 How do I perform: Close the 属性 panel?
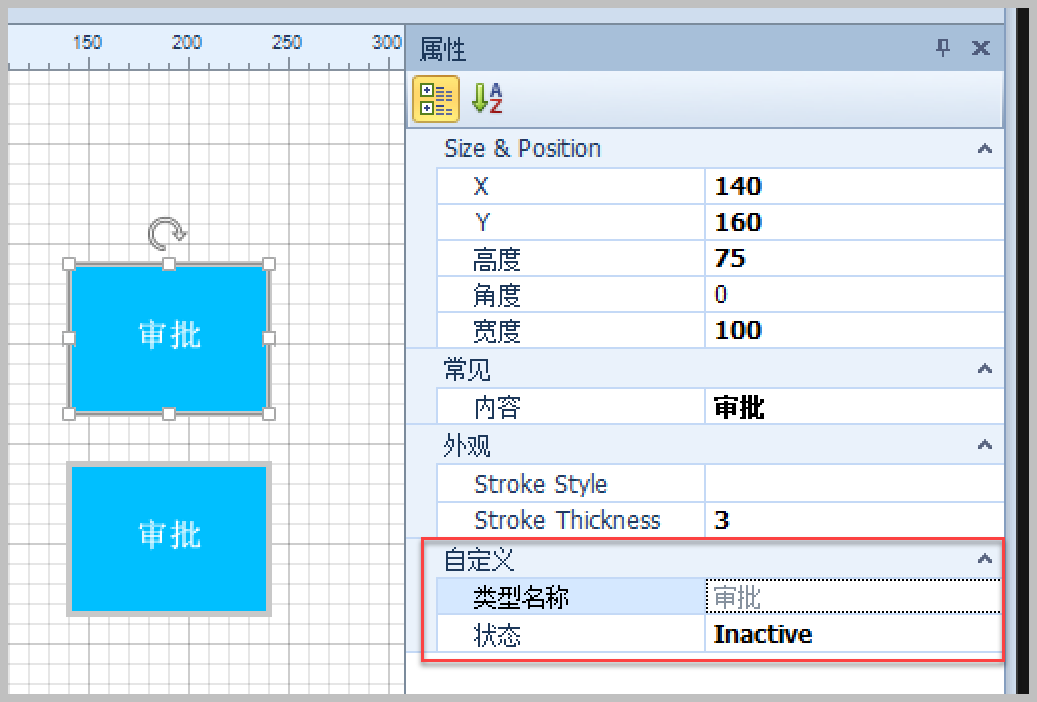click(x=981, y=48)
